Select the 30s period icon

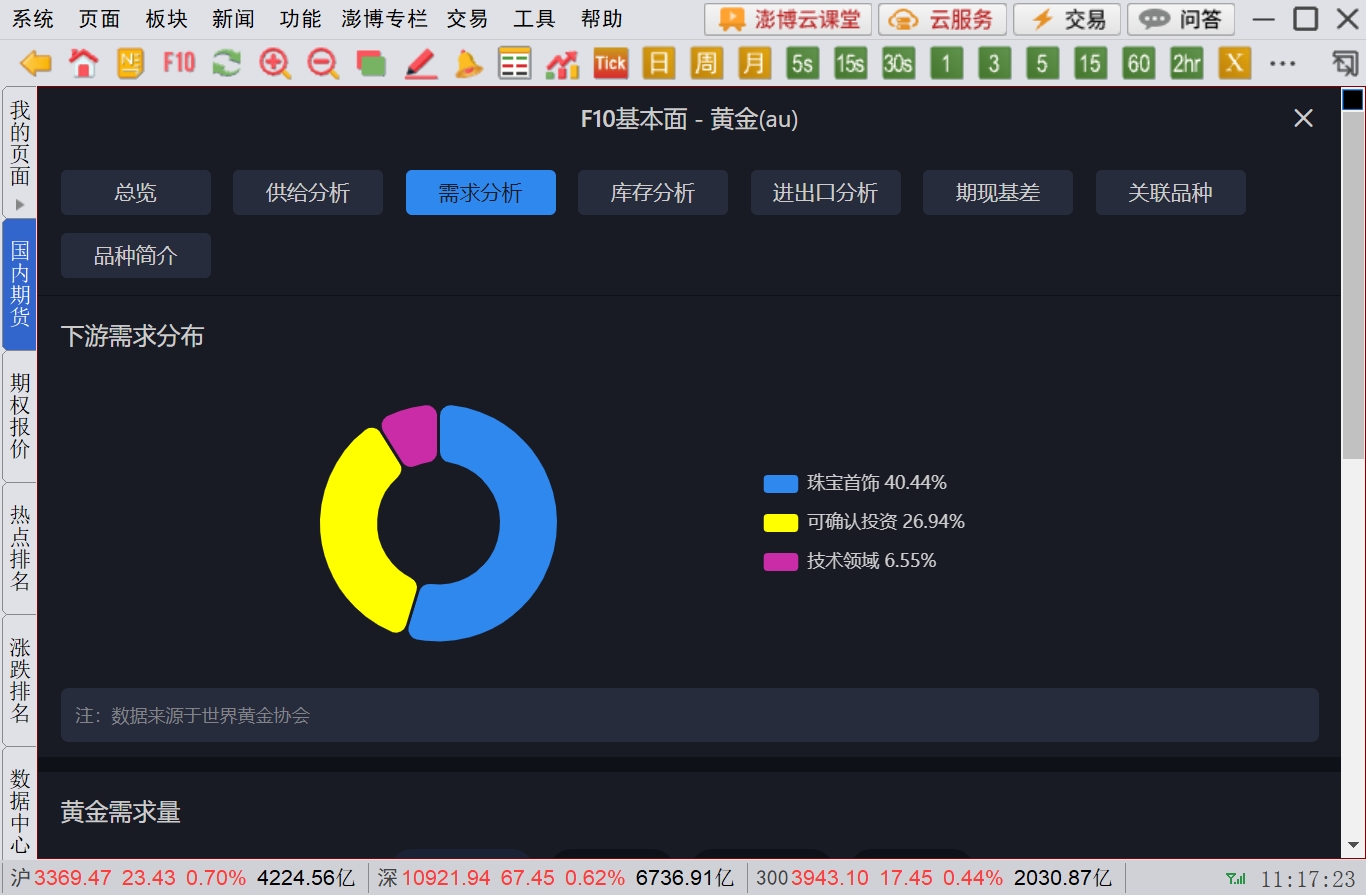898,64
